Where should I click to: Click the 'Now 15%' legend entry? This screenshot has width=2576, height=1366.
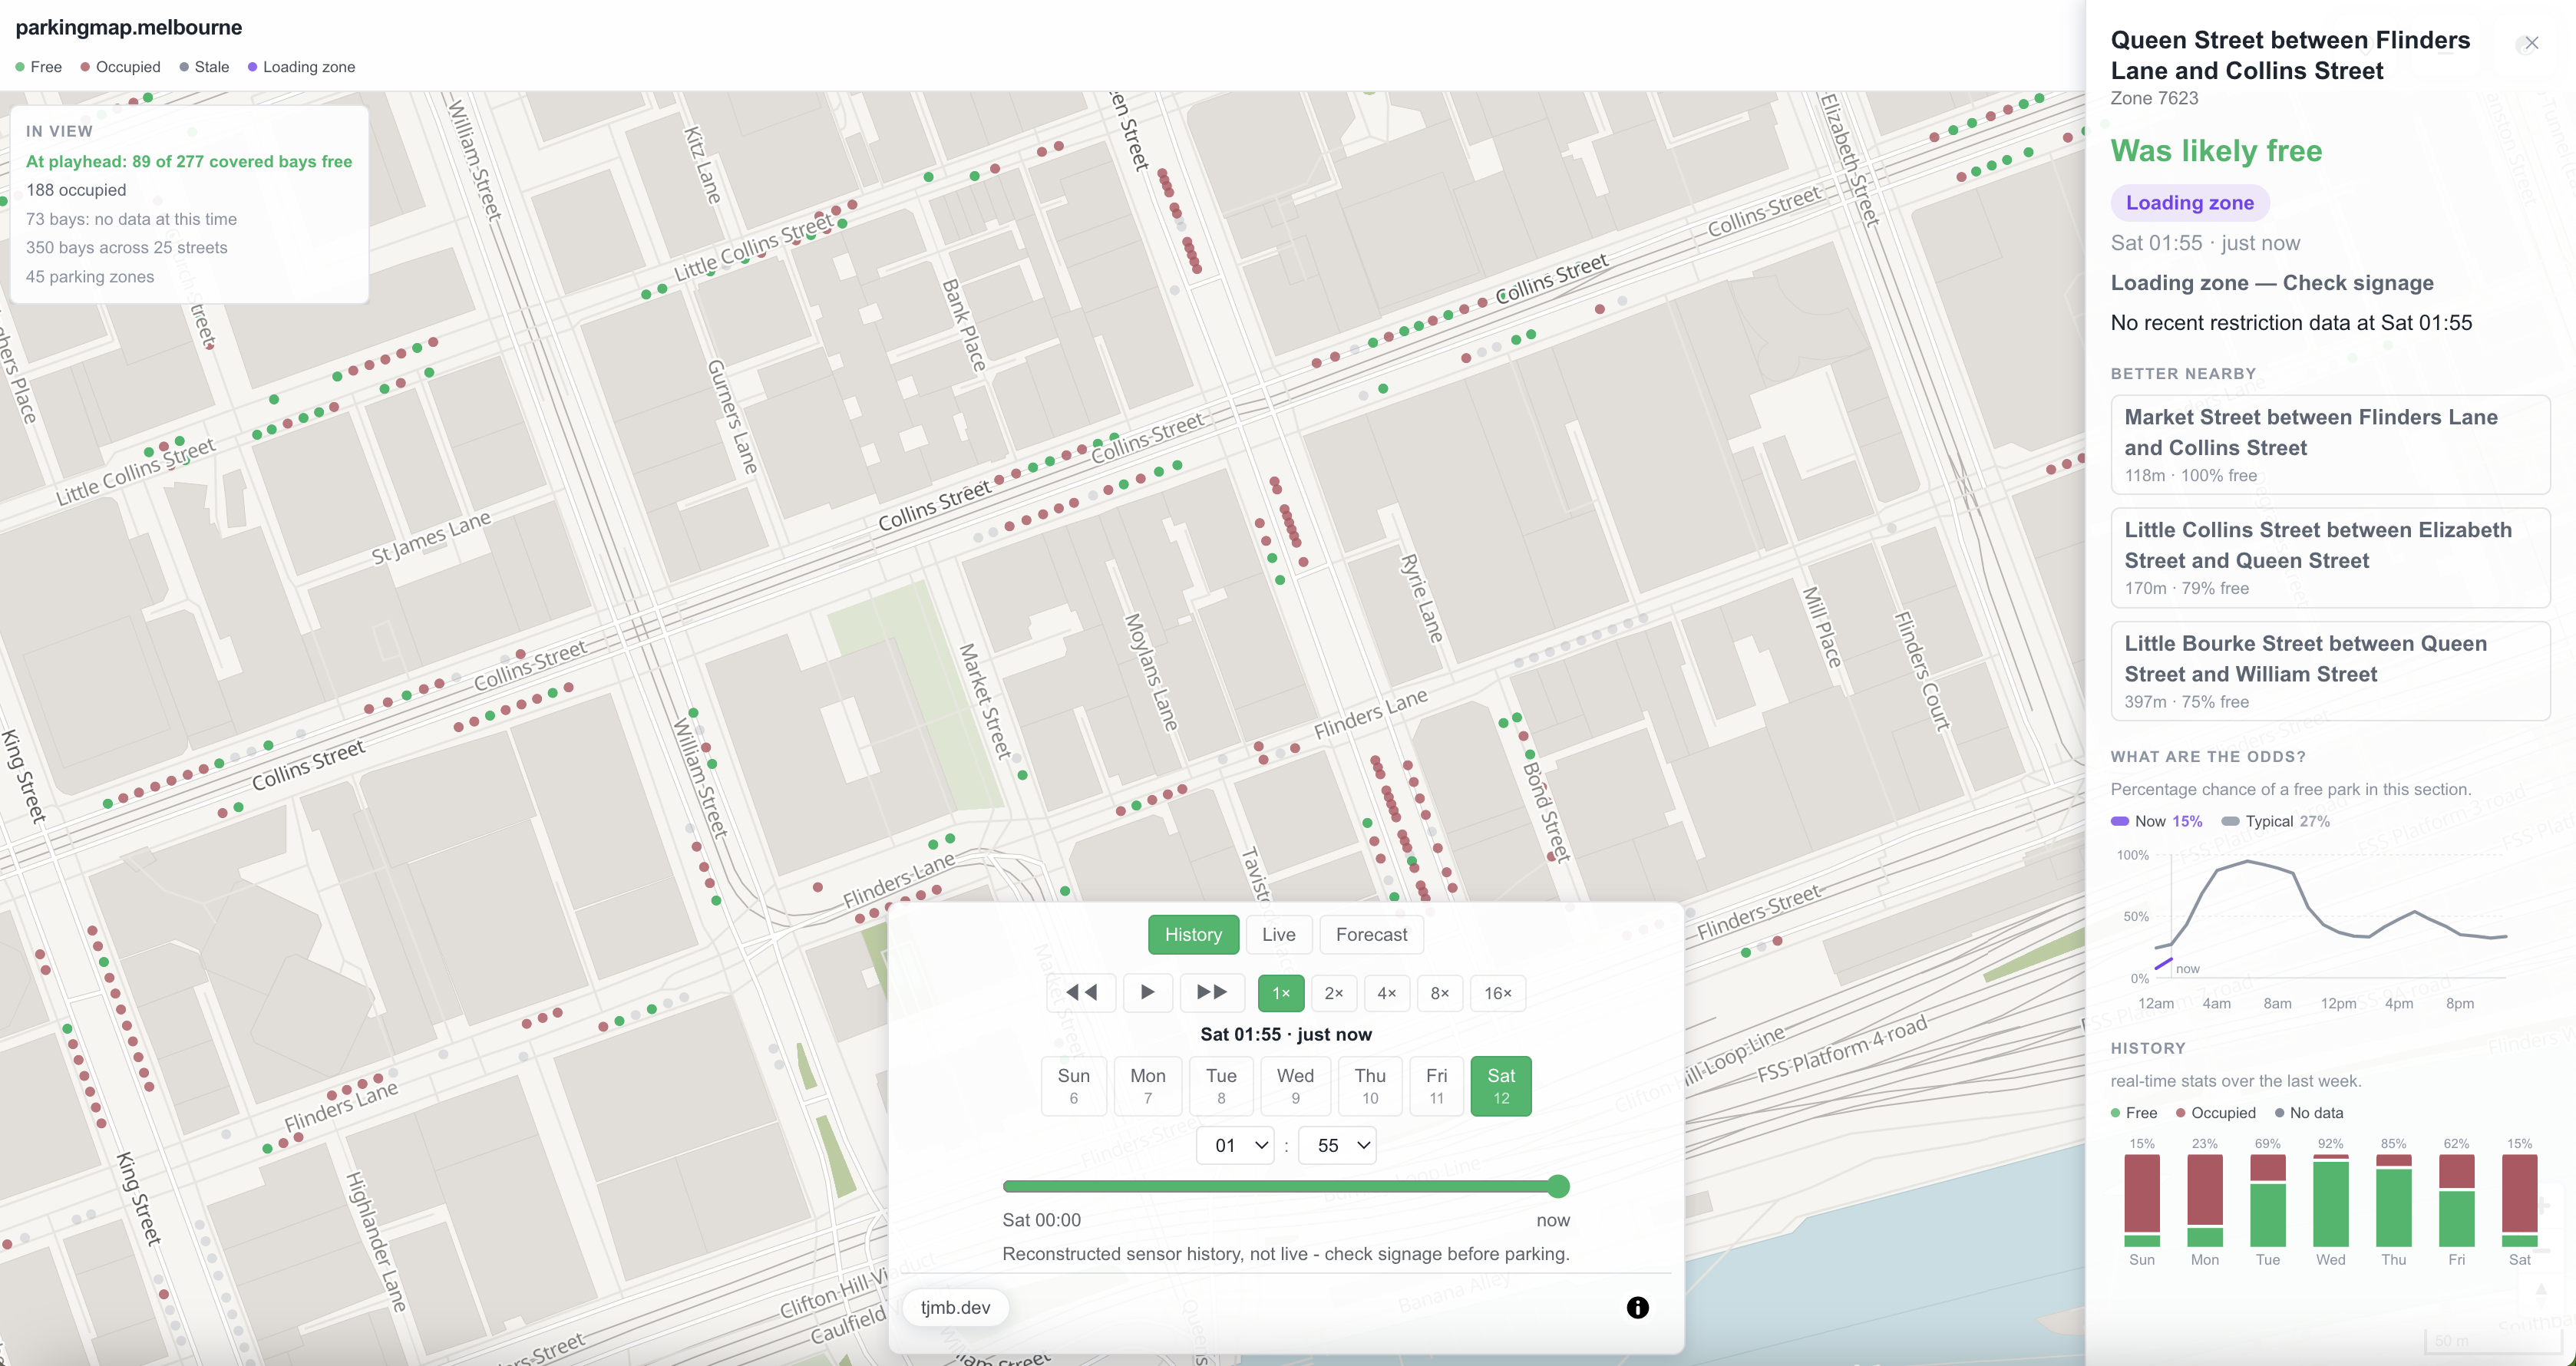click(2156, 821)
